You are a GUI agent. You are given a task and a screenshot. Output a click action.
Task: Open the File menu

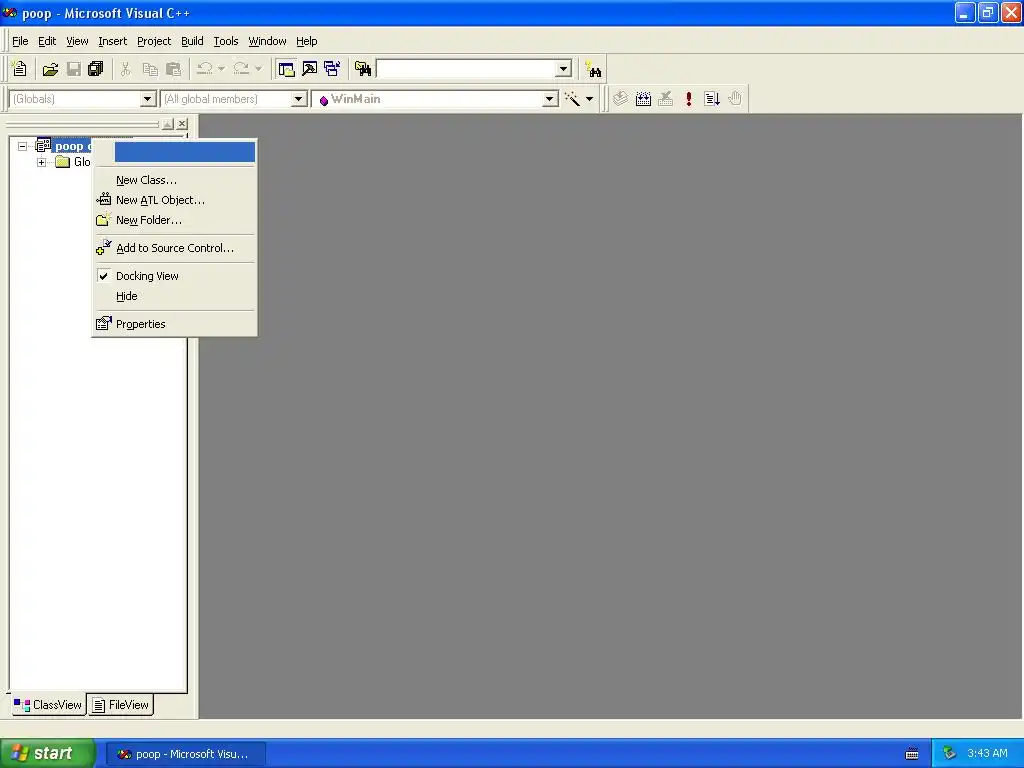tap(20, 41)
